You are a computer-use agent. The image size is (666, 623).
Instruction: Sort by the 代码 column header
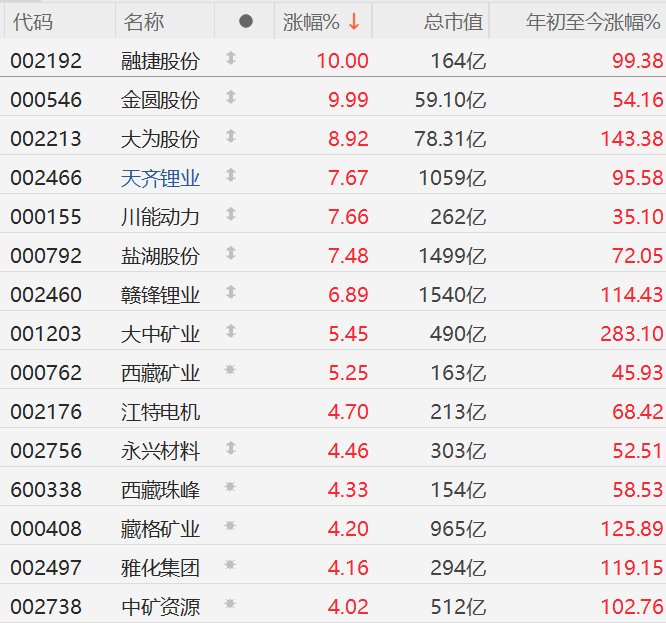(33, 21)
